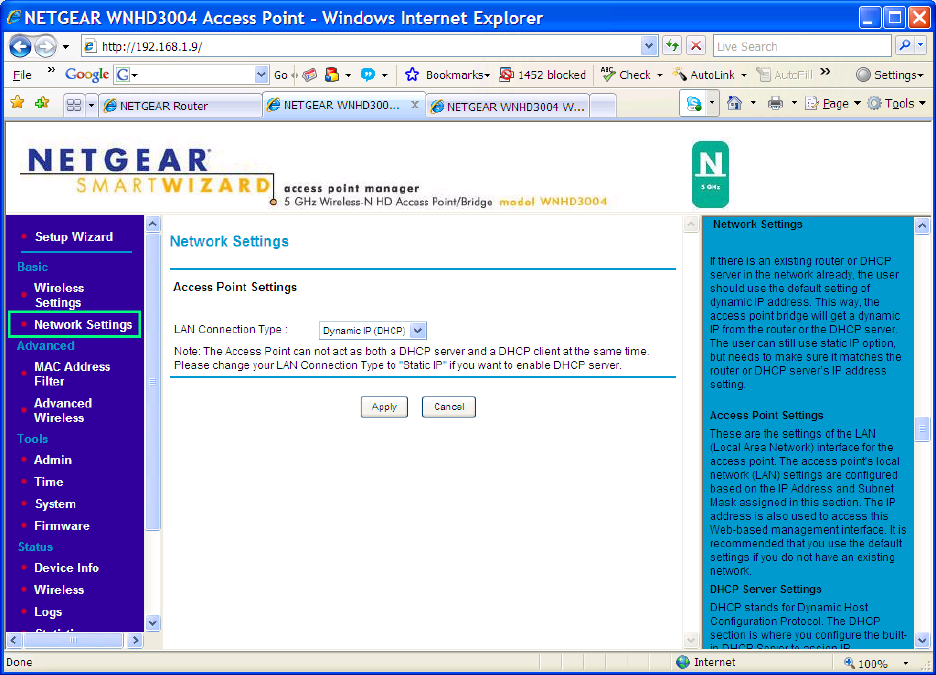Open the address bar history dropdown
The image size is (936, 675).
point(649,45)
